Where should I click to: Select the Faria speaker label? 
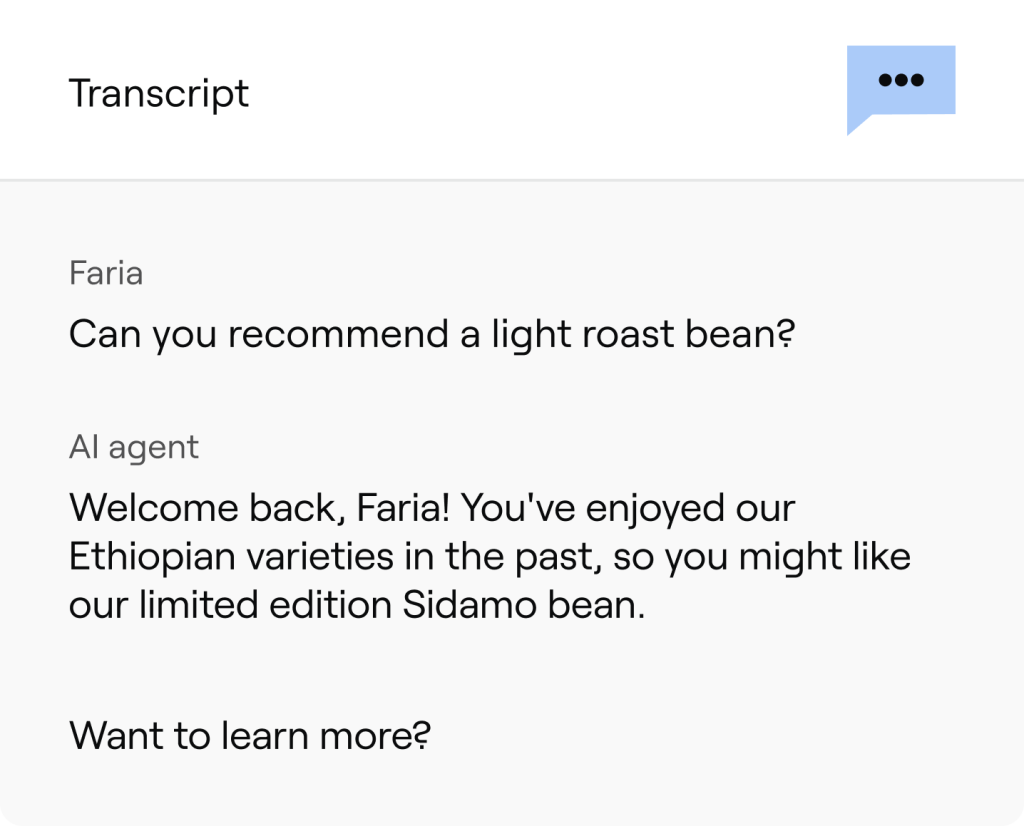(104, 272)
